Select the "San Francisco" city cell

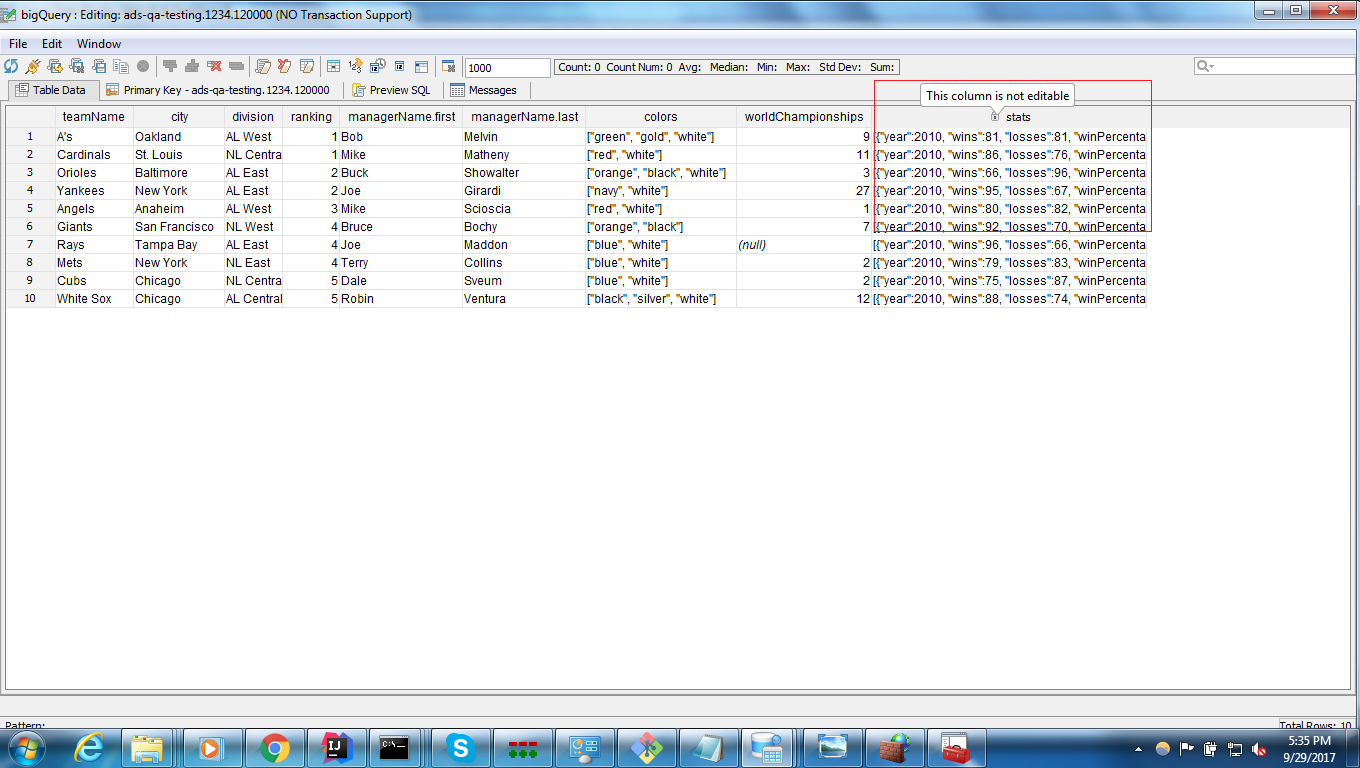[x=179, y=226]
